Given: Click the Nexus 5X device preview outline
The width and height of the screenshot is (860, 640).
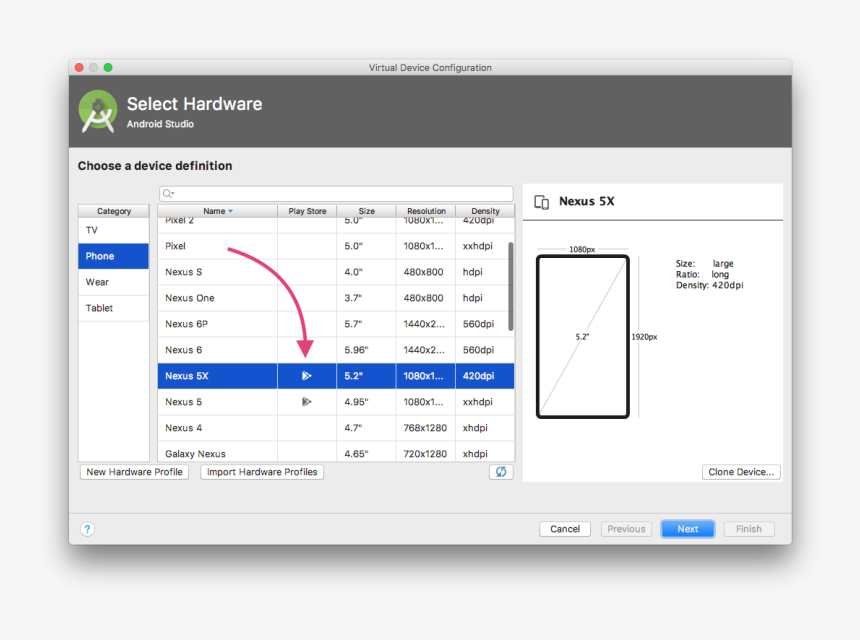Looking at the screenshot, I should [582, 337].
